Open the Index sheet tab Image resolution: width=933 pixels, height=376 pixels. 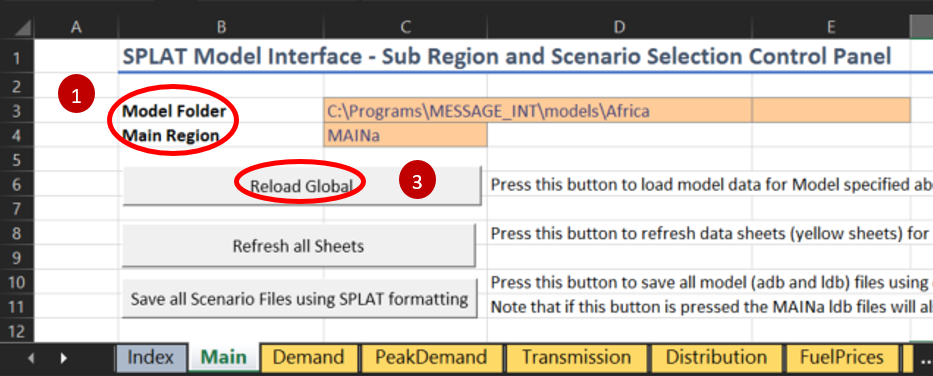(151, 358)
